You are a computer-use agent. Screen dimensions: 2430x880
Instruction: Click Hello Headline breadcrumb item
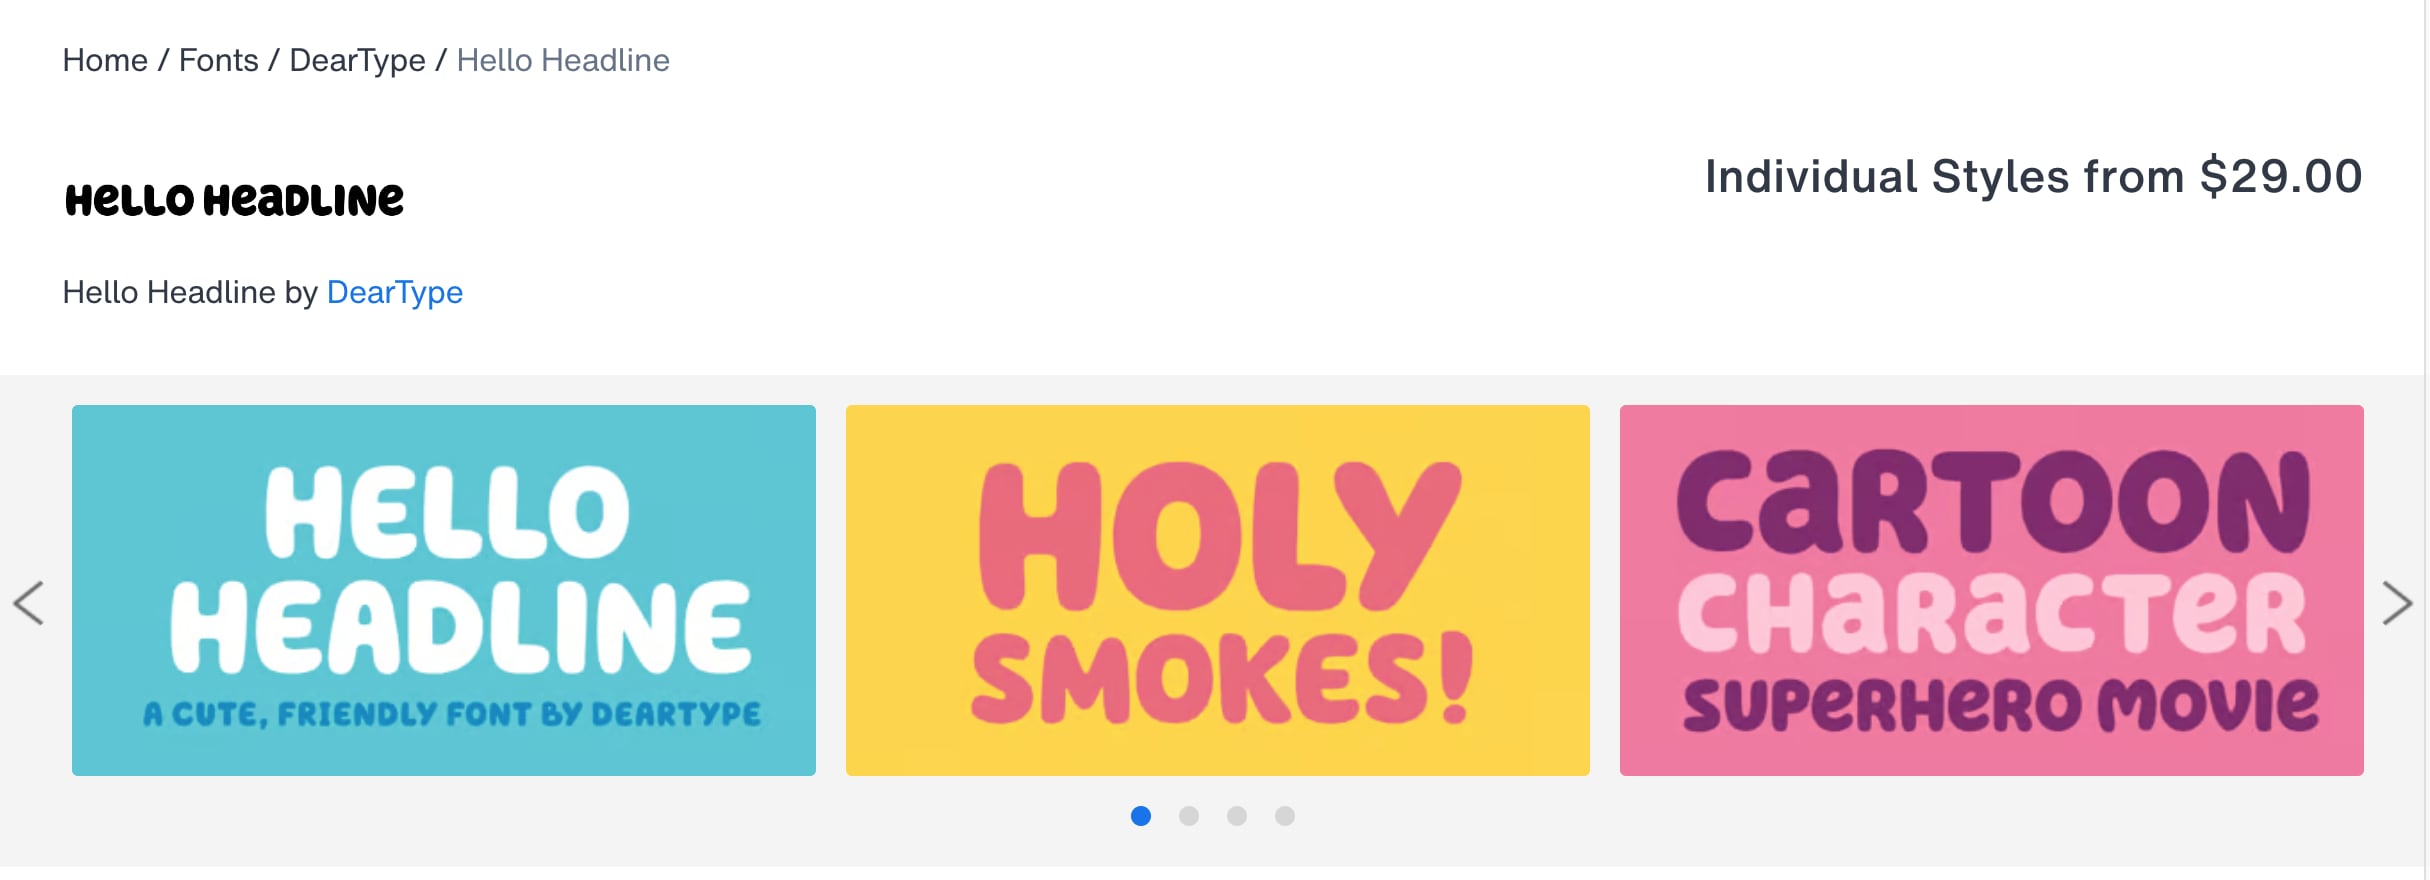(x=563, y=60)
